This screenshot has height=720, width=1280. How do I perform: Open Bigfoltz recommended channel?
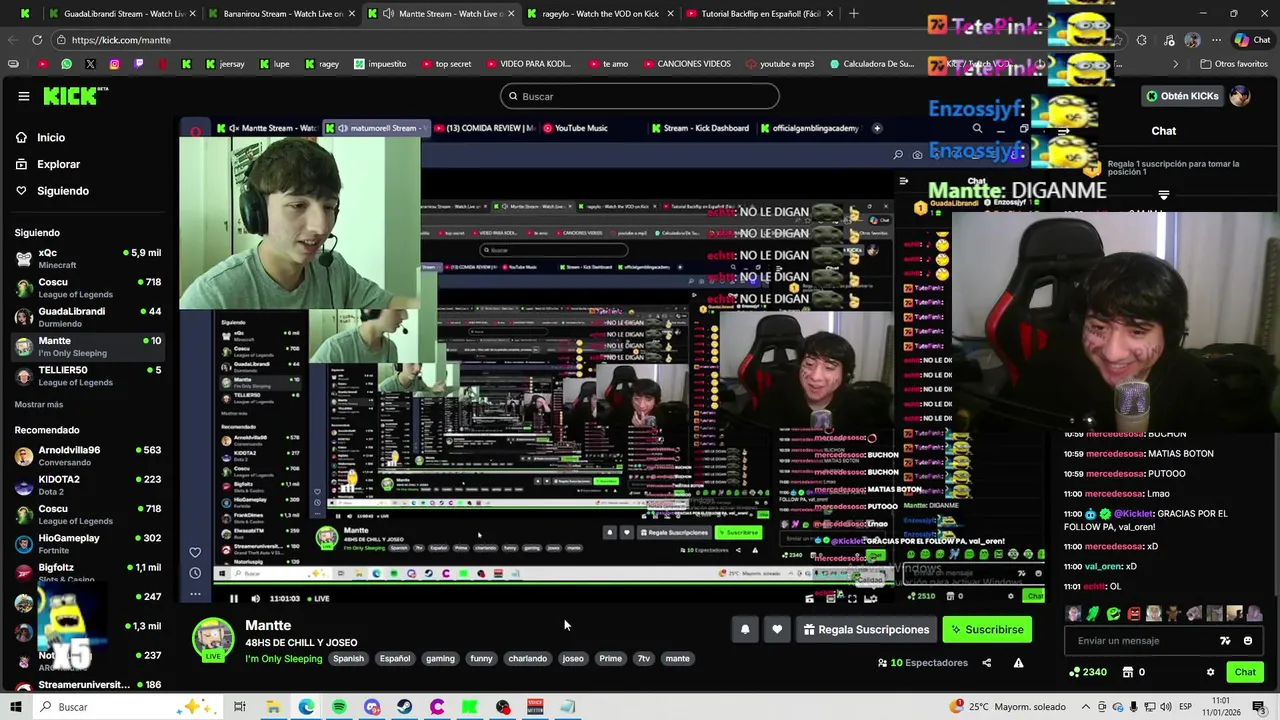[x=88, y=572]
